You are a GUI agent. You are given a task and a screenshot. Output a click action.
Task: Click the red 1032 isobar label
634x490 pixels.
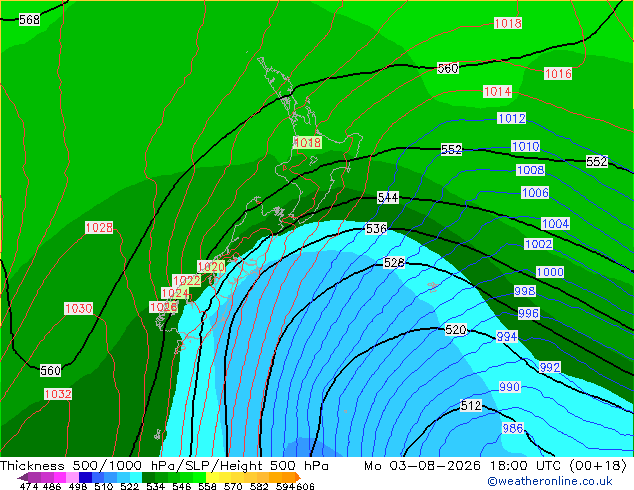[58, 394]
